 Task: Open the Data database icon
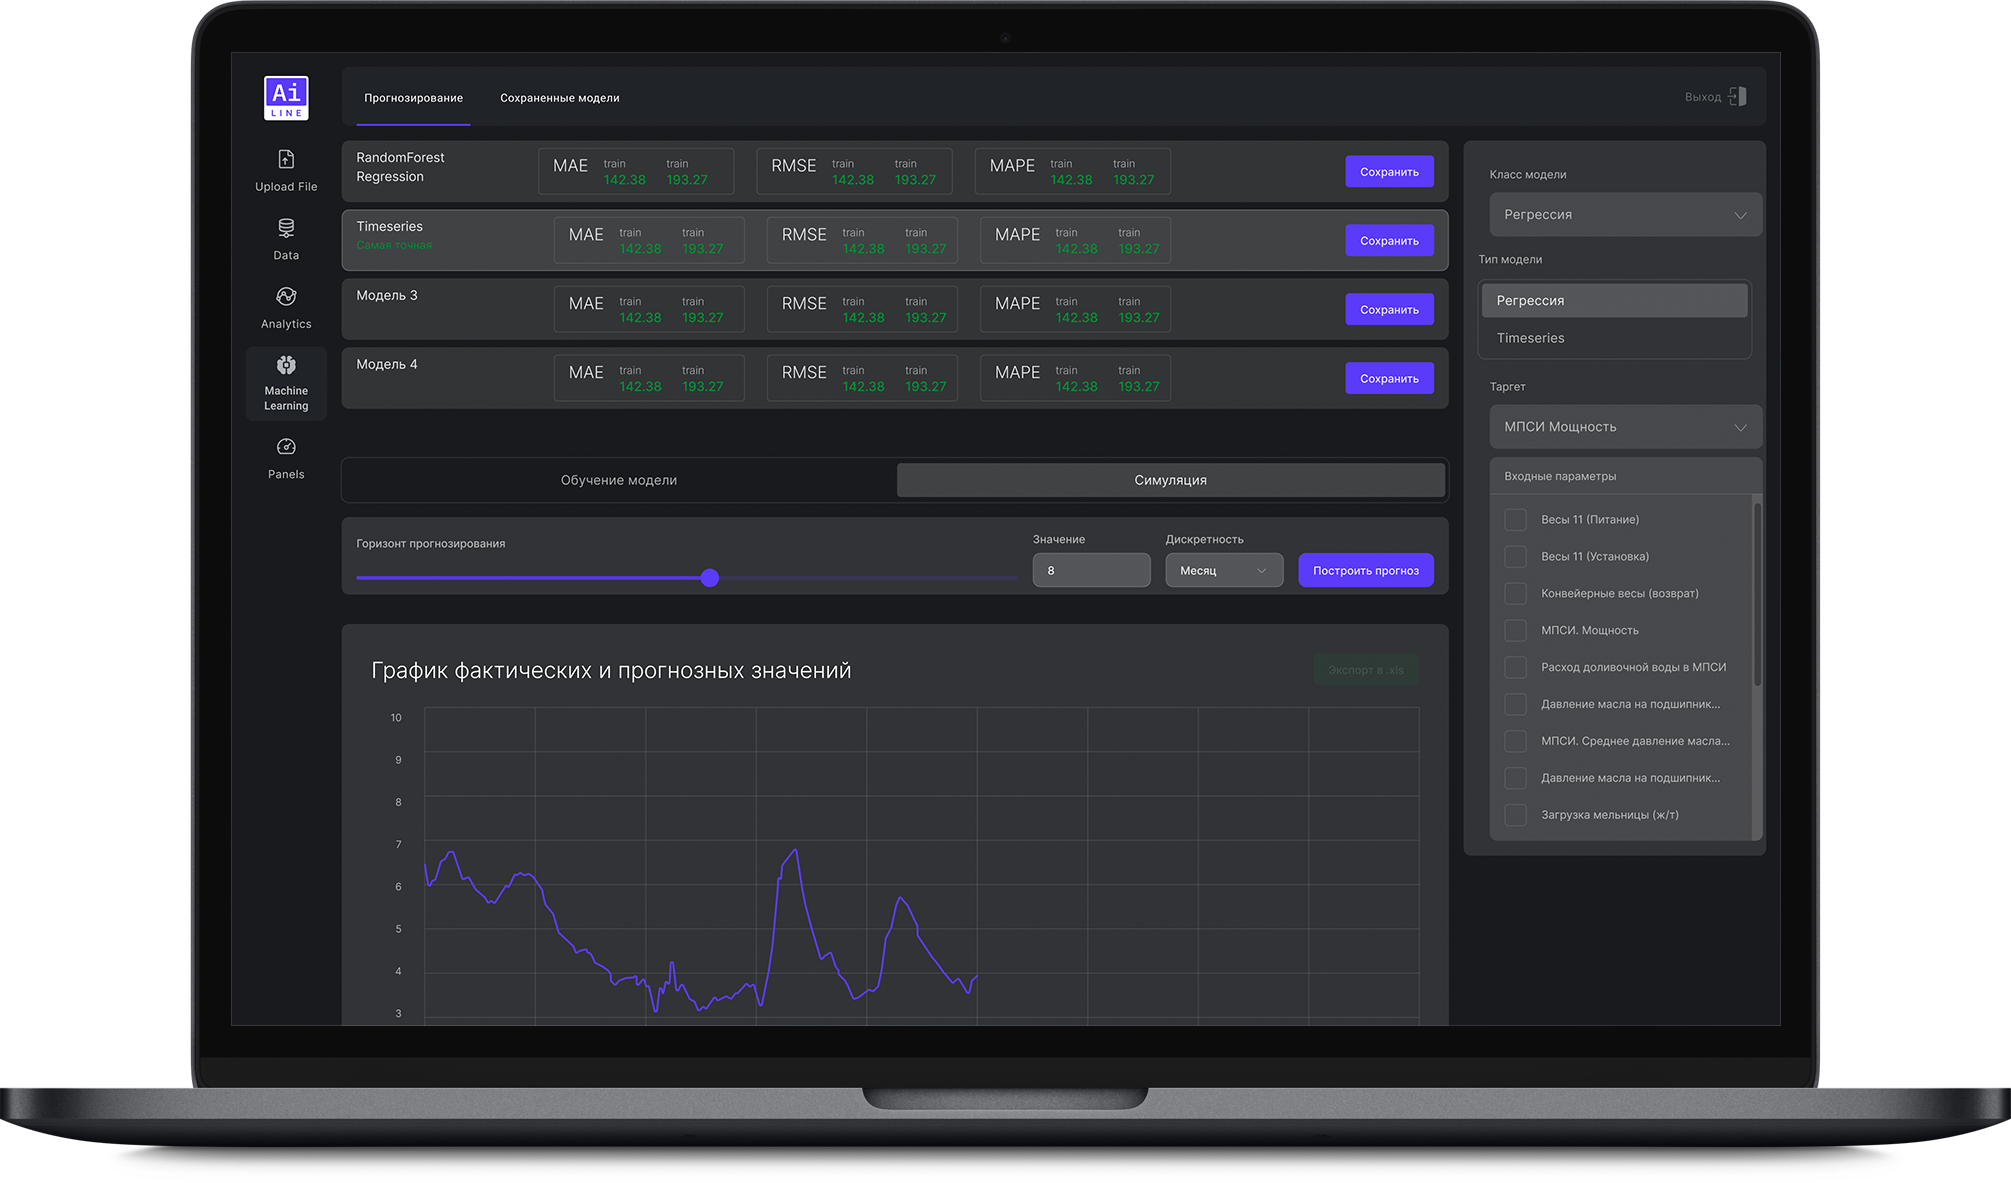286,228
